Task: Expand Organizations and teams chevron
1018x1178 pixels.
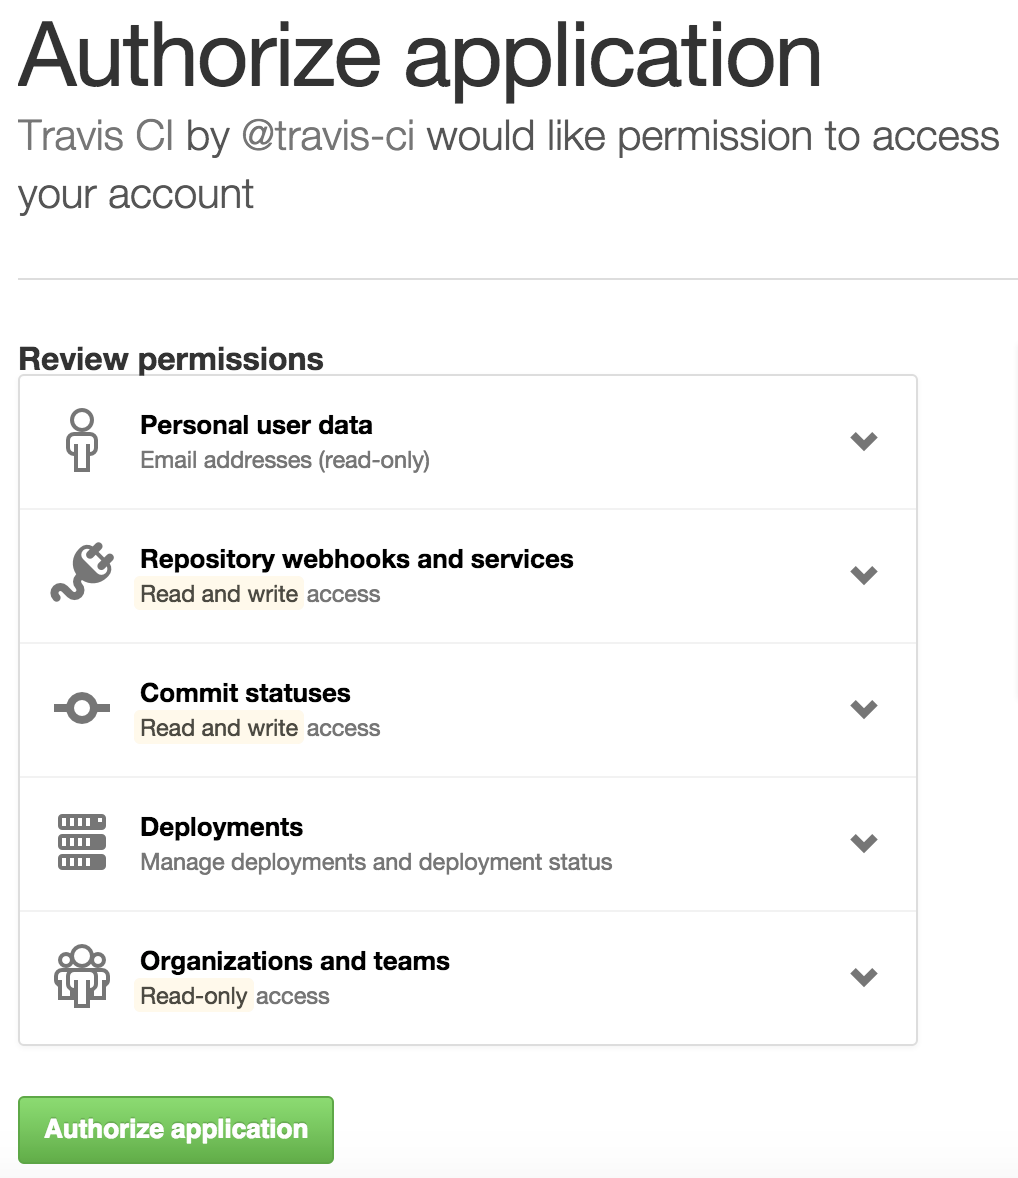Action: [863, 977]
